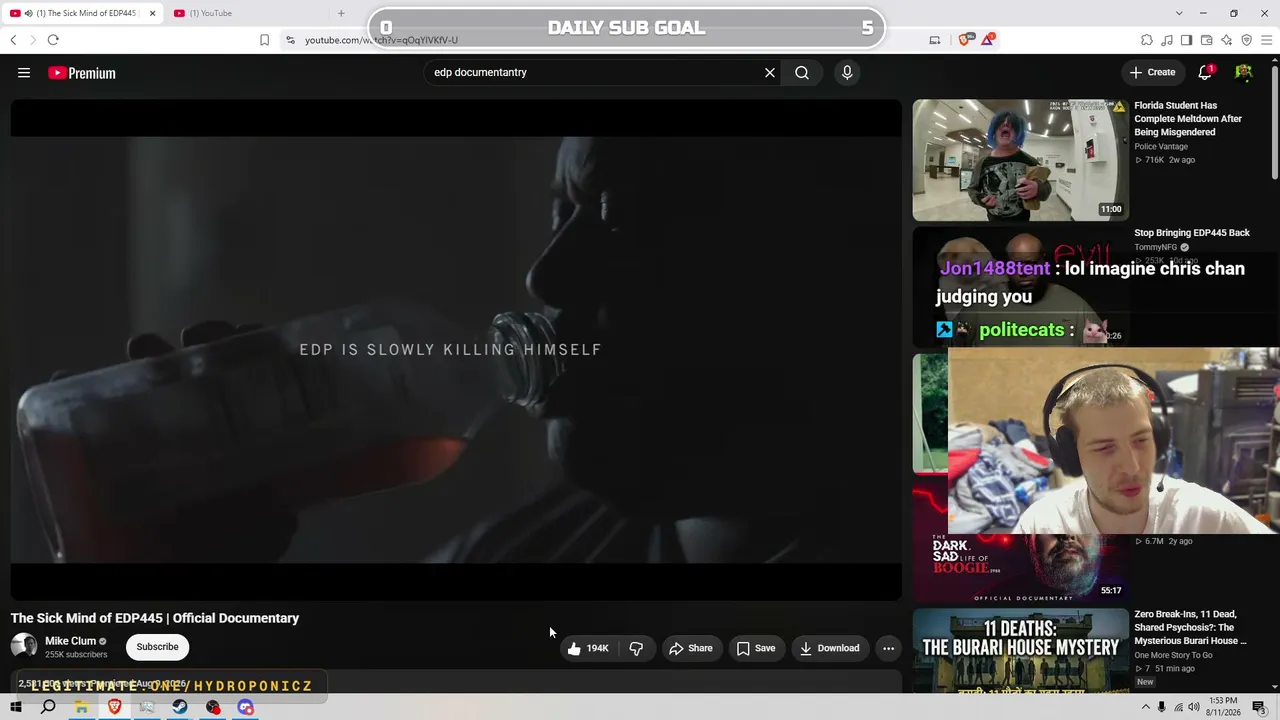The image size is (1280, 720).
Task: Open File Explorer from taskbar
Action: tap(81, 707)
